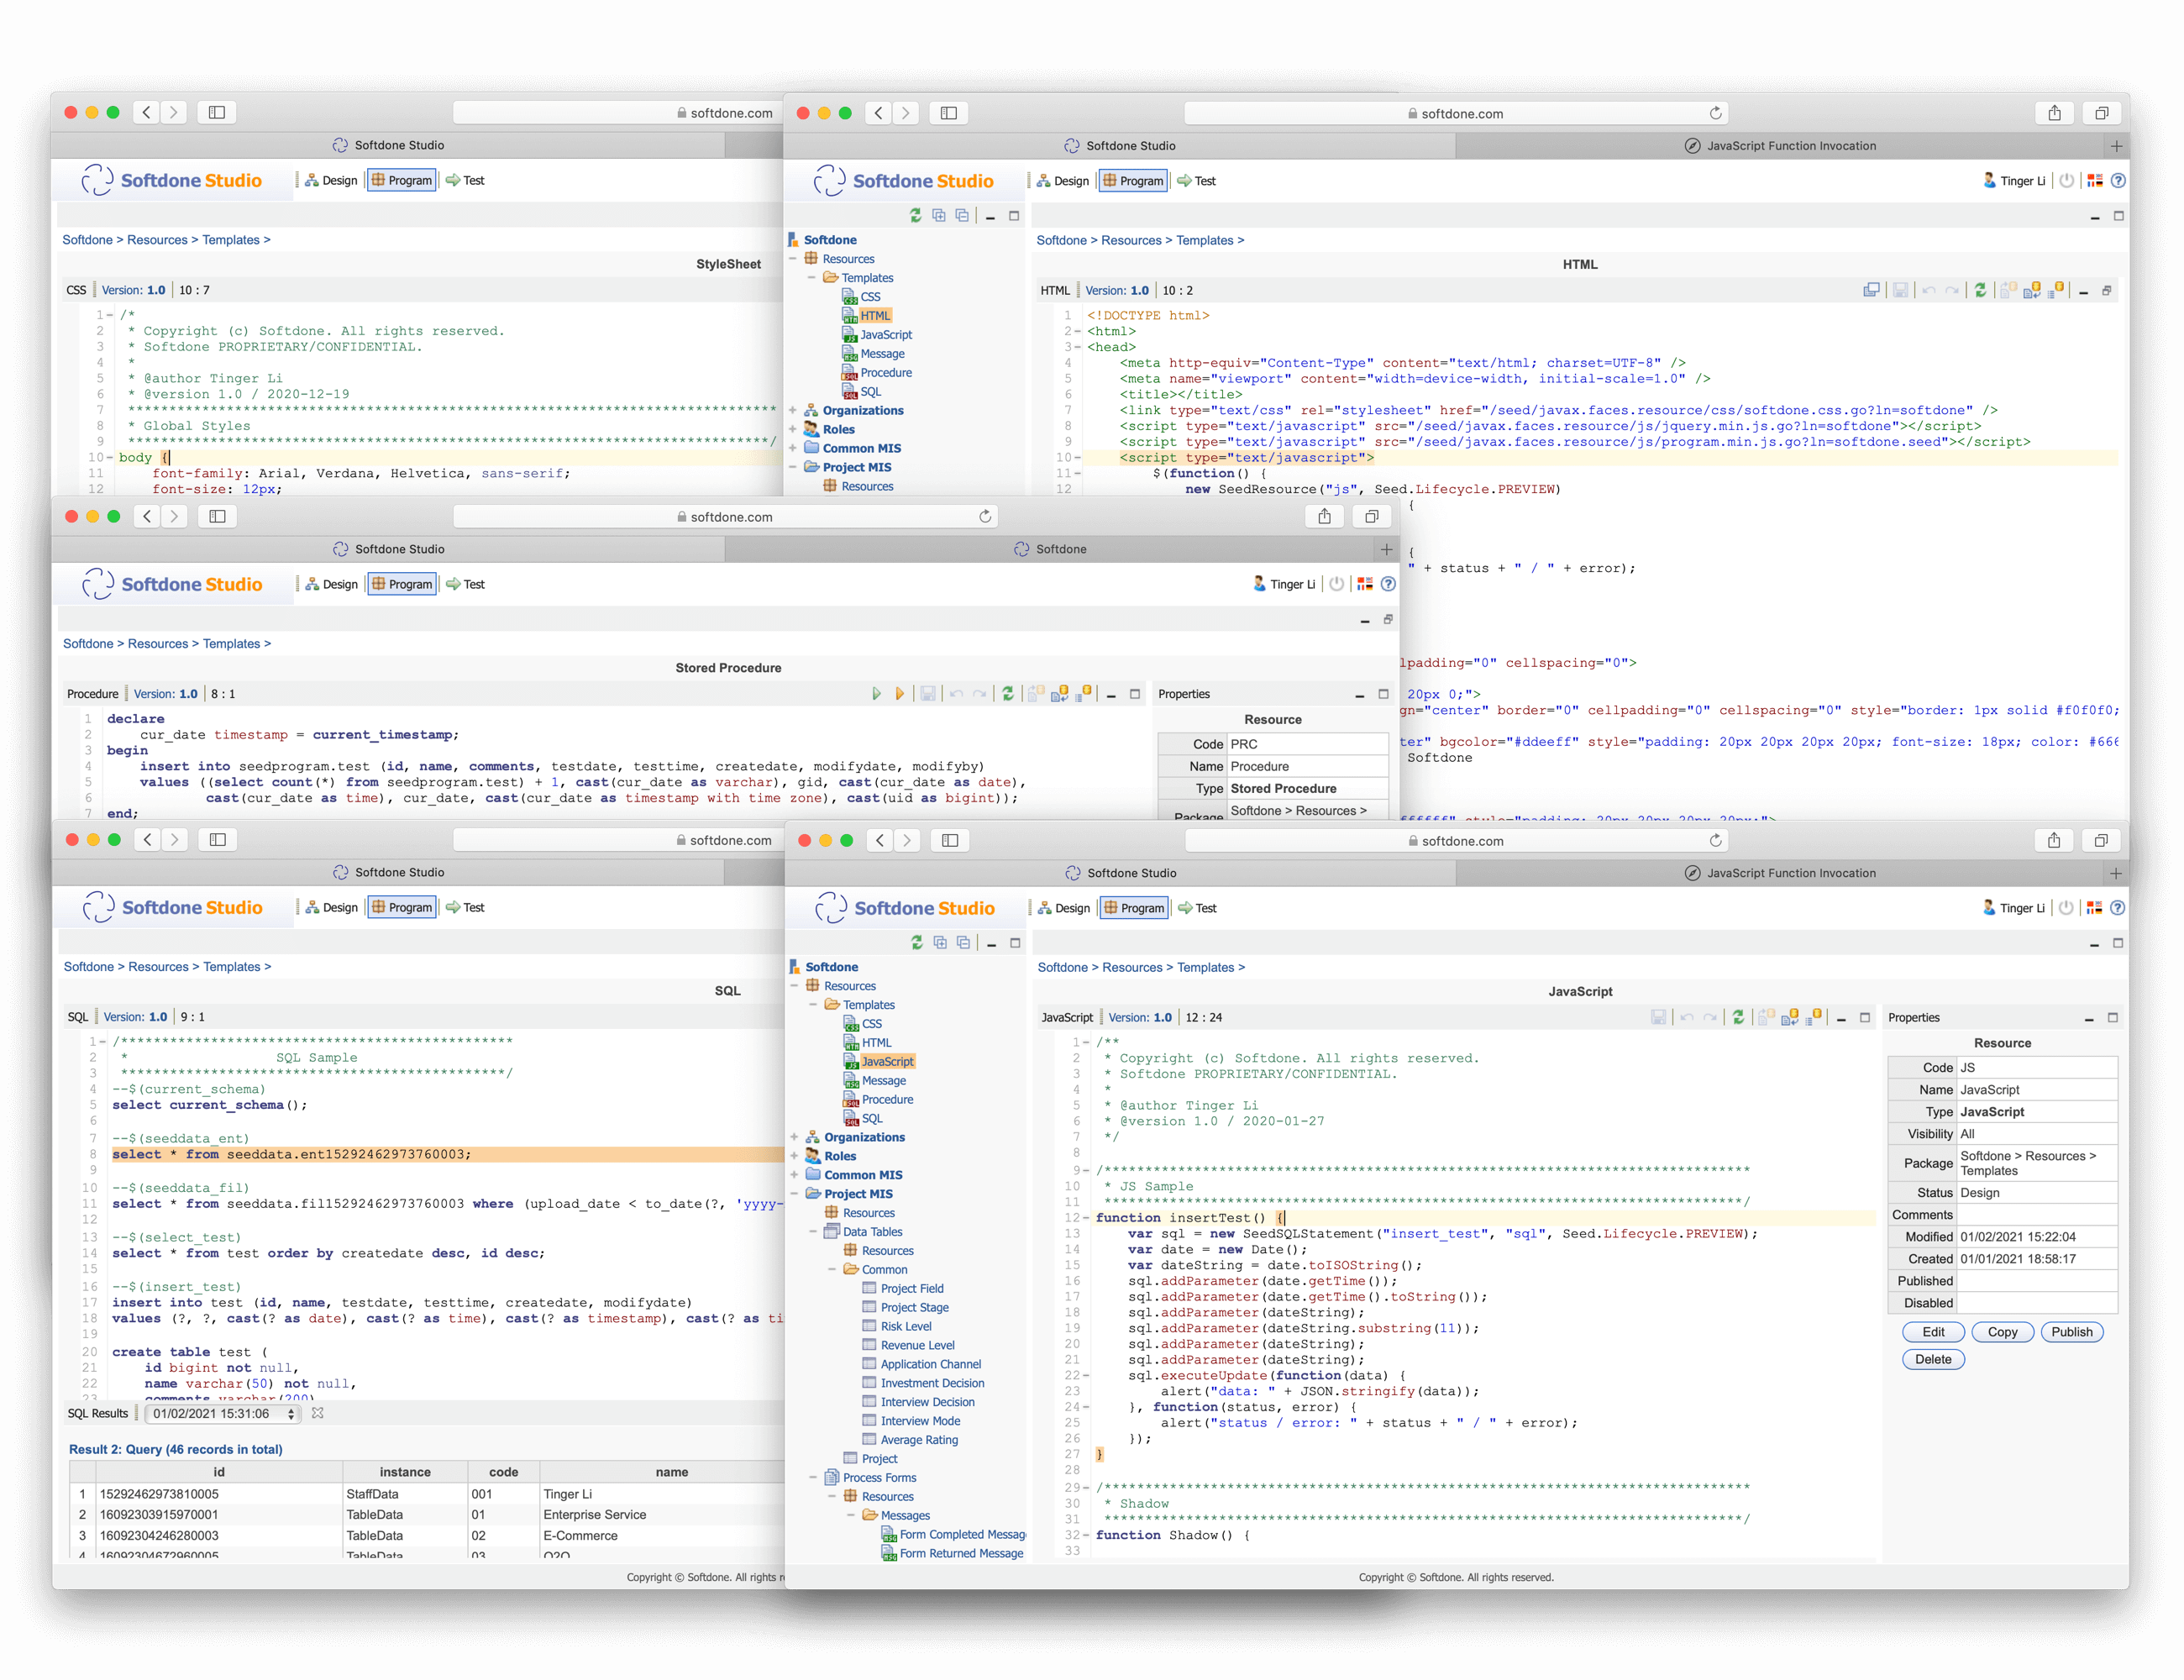Share the page from JavaScript browser window

click(2053, 841)
